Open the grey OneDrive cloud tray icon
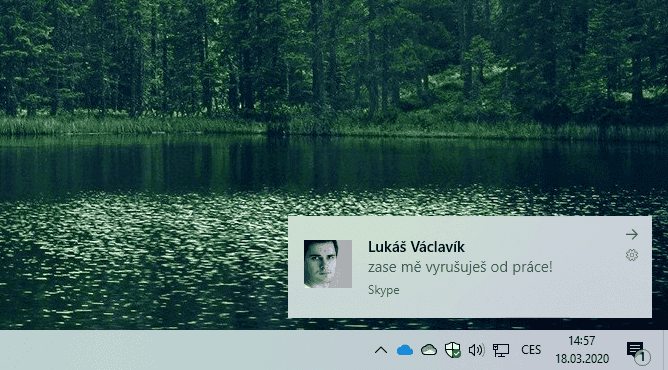The image size is (668, 370). tap(429, 350)
